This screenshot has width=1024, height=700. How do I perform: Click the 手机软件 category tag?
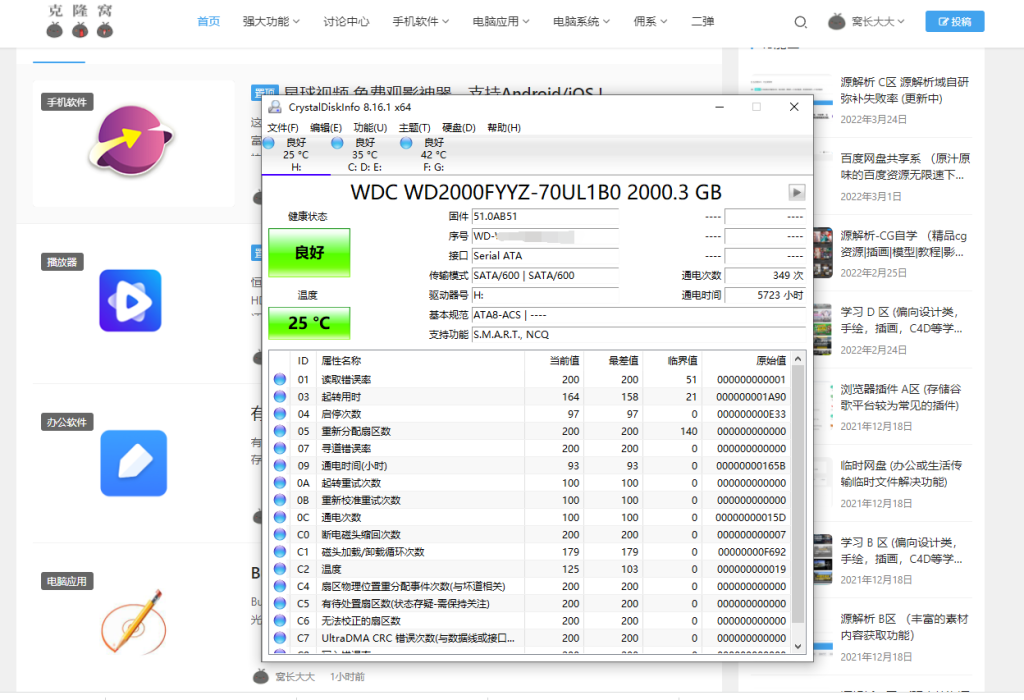(x=67, y=102)
